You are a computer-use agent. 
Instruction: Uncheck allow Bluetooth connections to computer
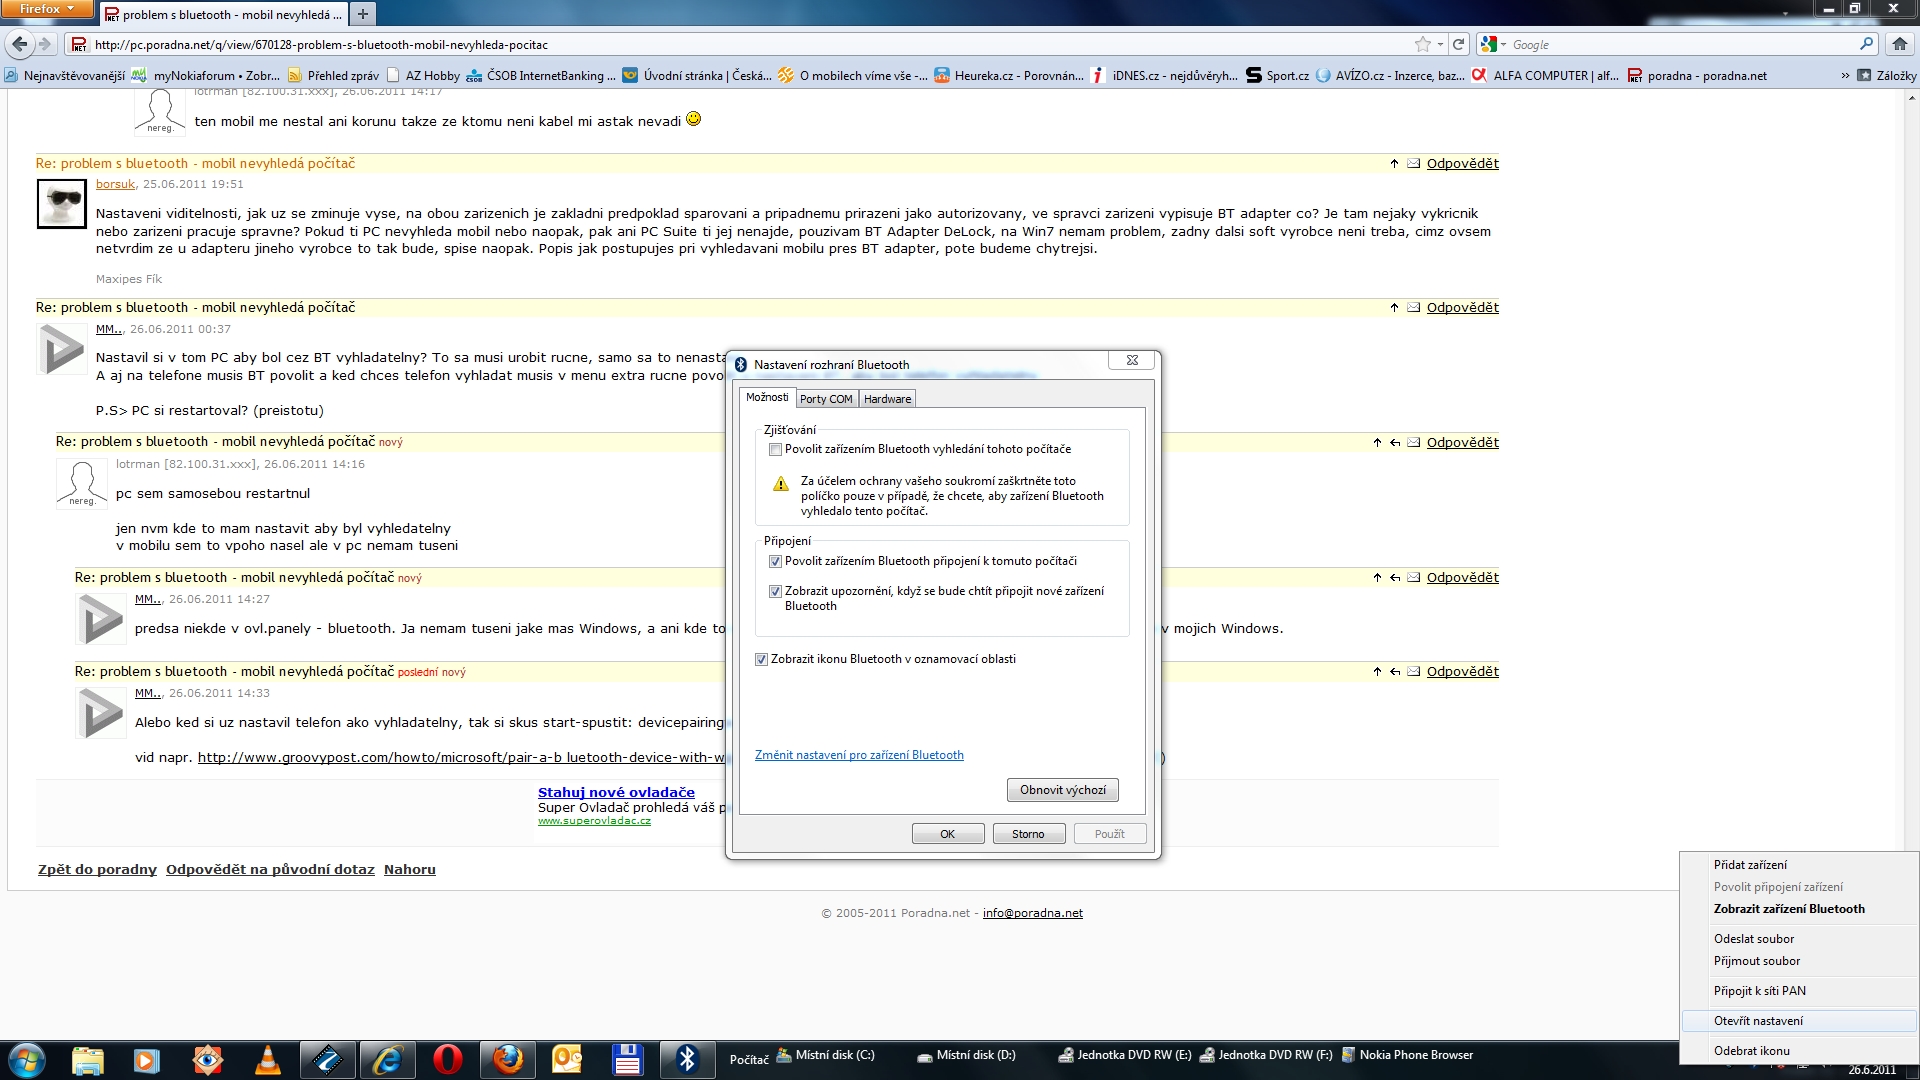coord(775,562)
